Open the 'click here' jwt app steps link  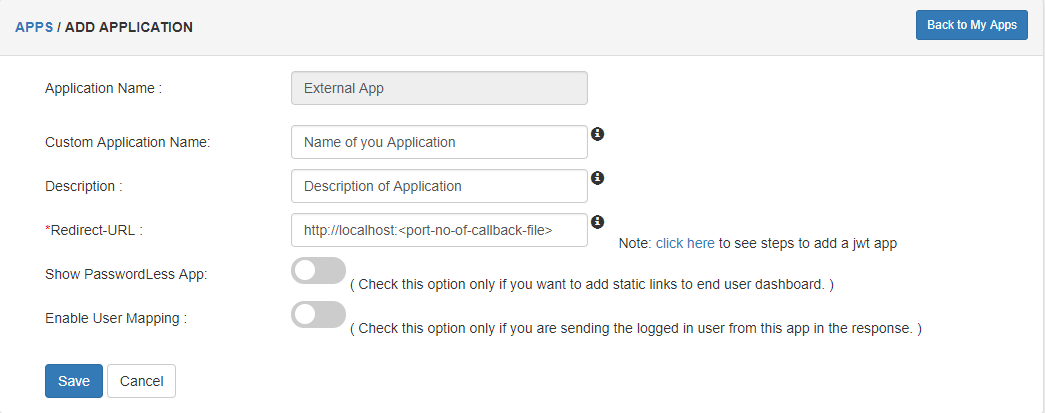685,243
